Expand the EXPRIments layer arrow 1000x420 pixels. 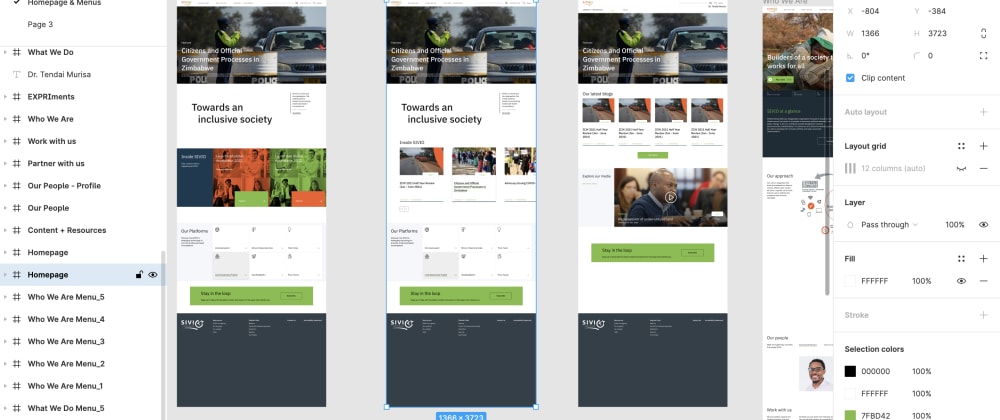coord(5,97)
